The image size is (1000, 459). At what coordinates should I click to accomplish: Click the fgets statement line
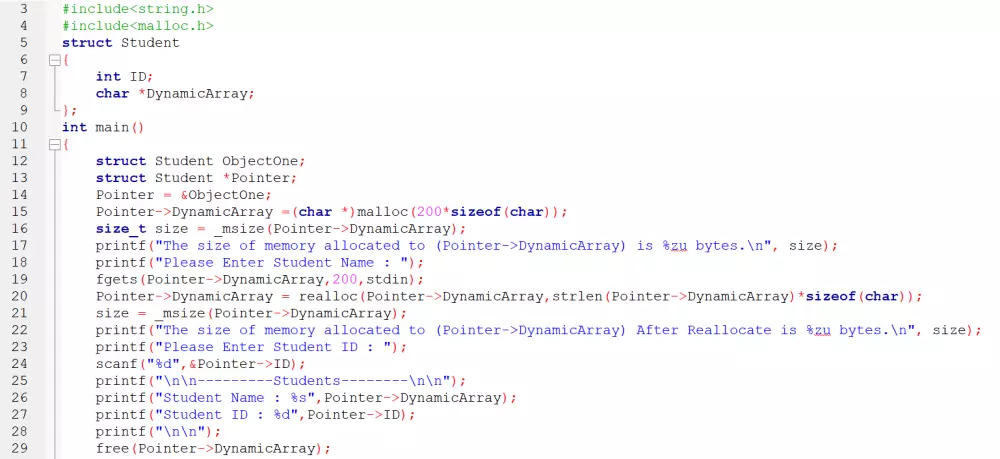[x=260, y=279]
